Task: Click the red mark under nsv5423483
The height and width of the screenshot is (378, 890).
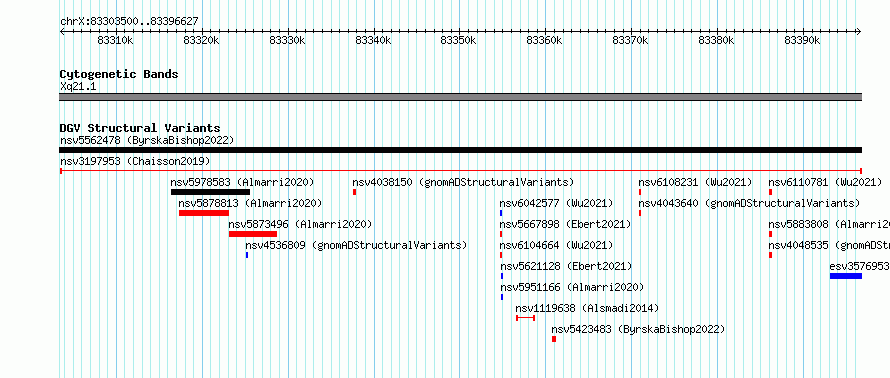Action: (x=554, y=339)
